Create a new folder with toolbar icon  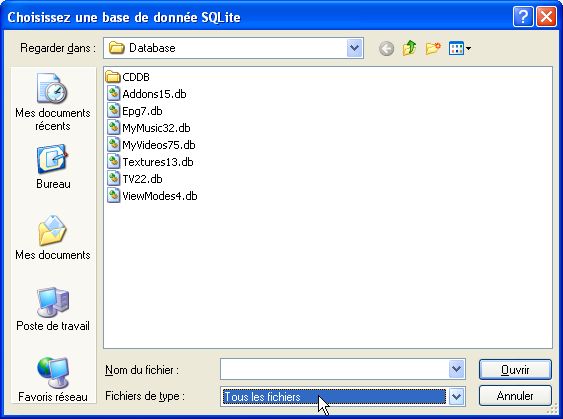click(x=433, y=48)
